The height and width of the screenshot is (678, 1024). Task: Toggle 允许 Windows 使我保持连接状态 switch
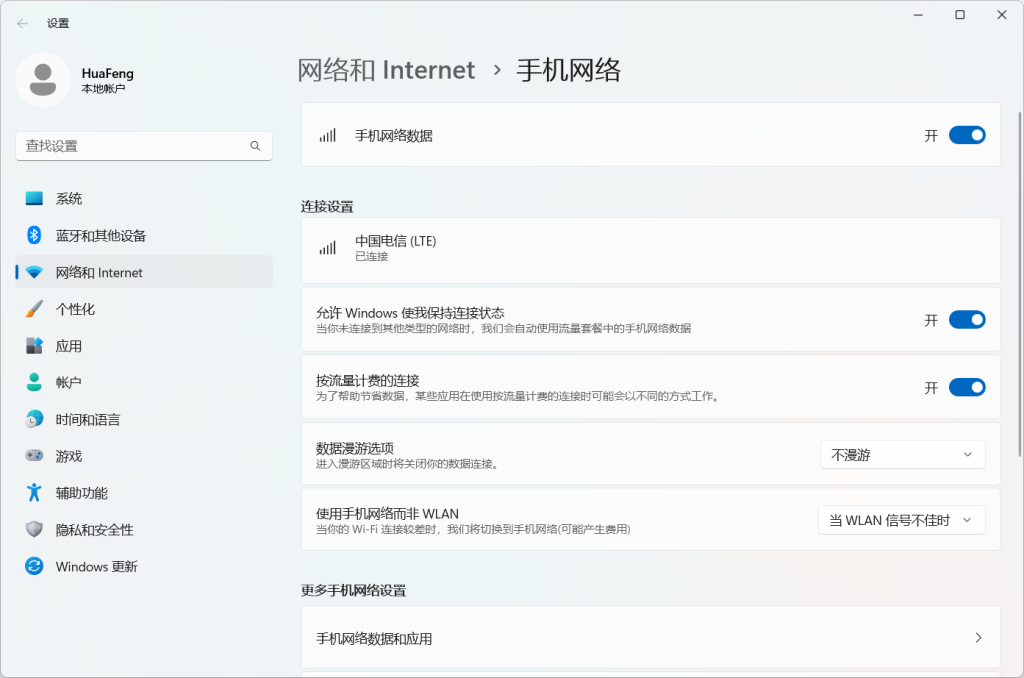coord(966,320)
